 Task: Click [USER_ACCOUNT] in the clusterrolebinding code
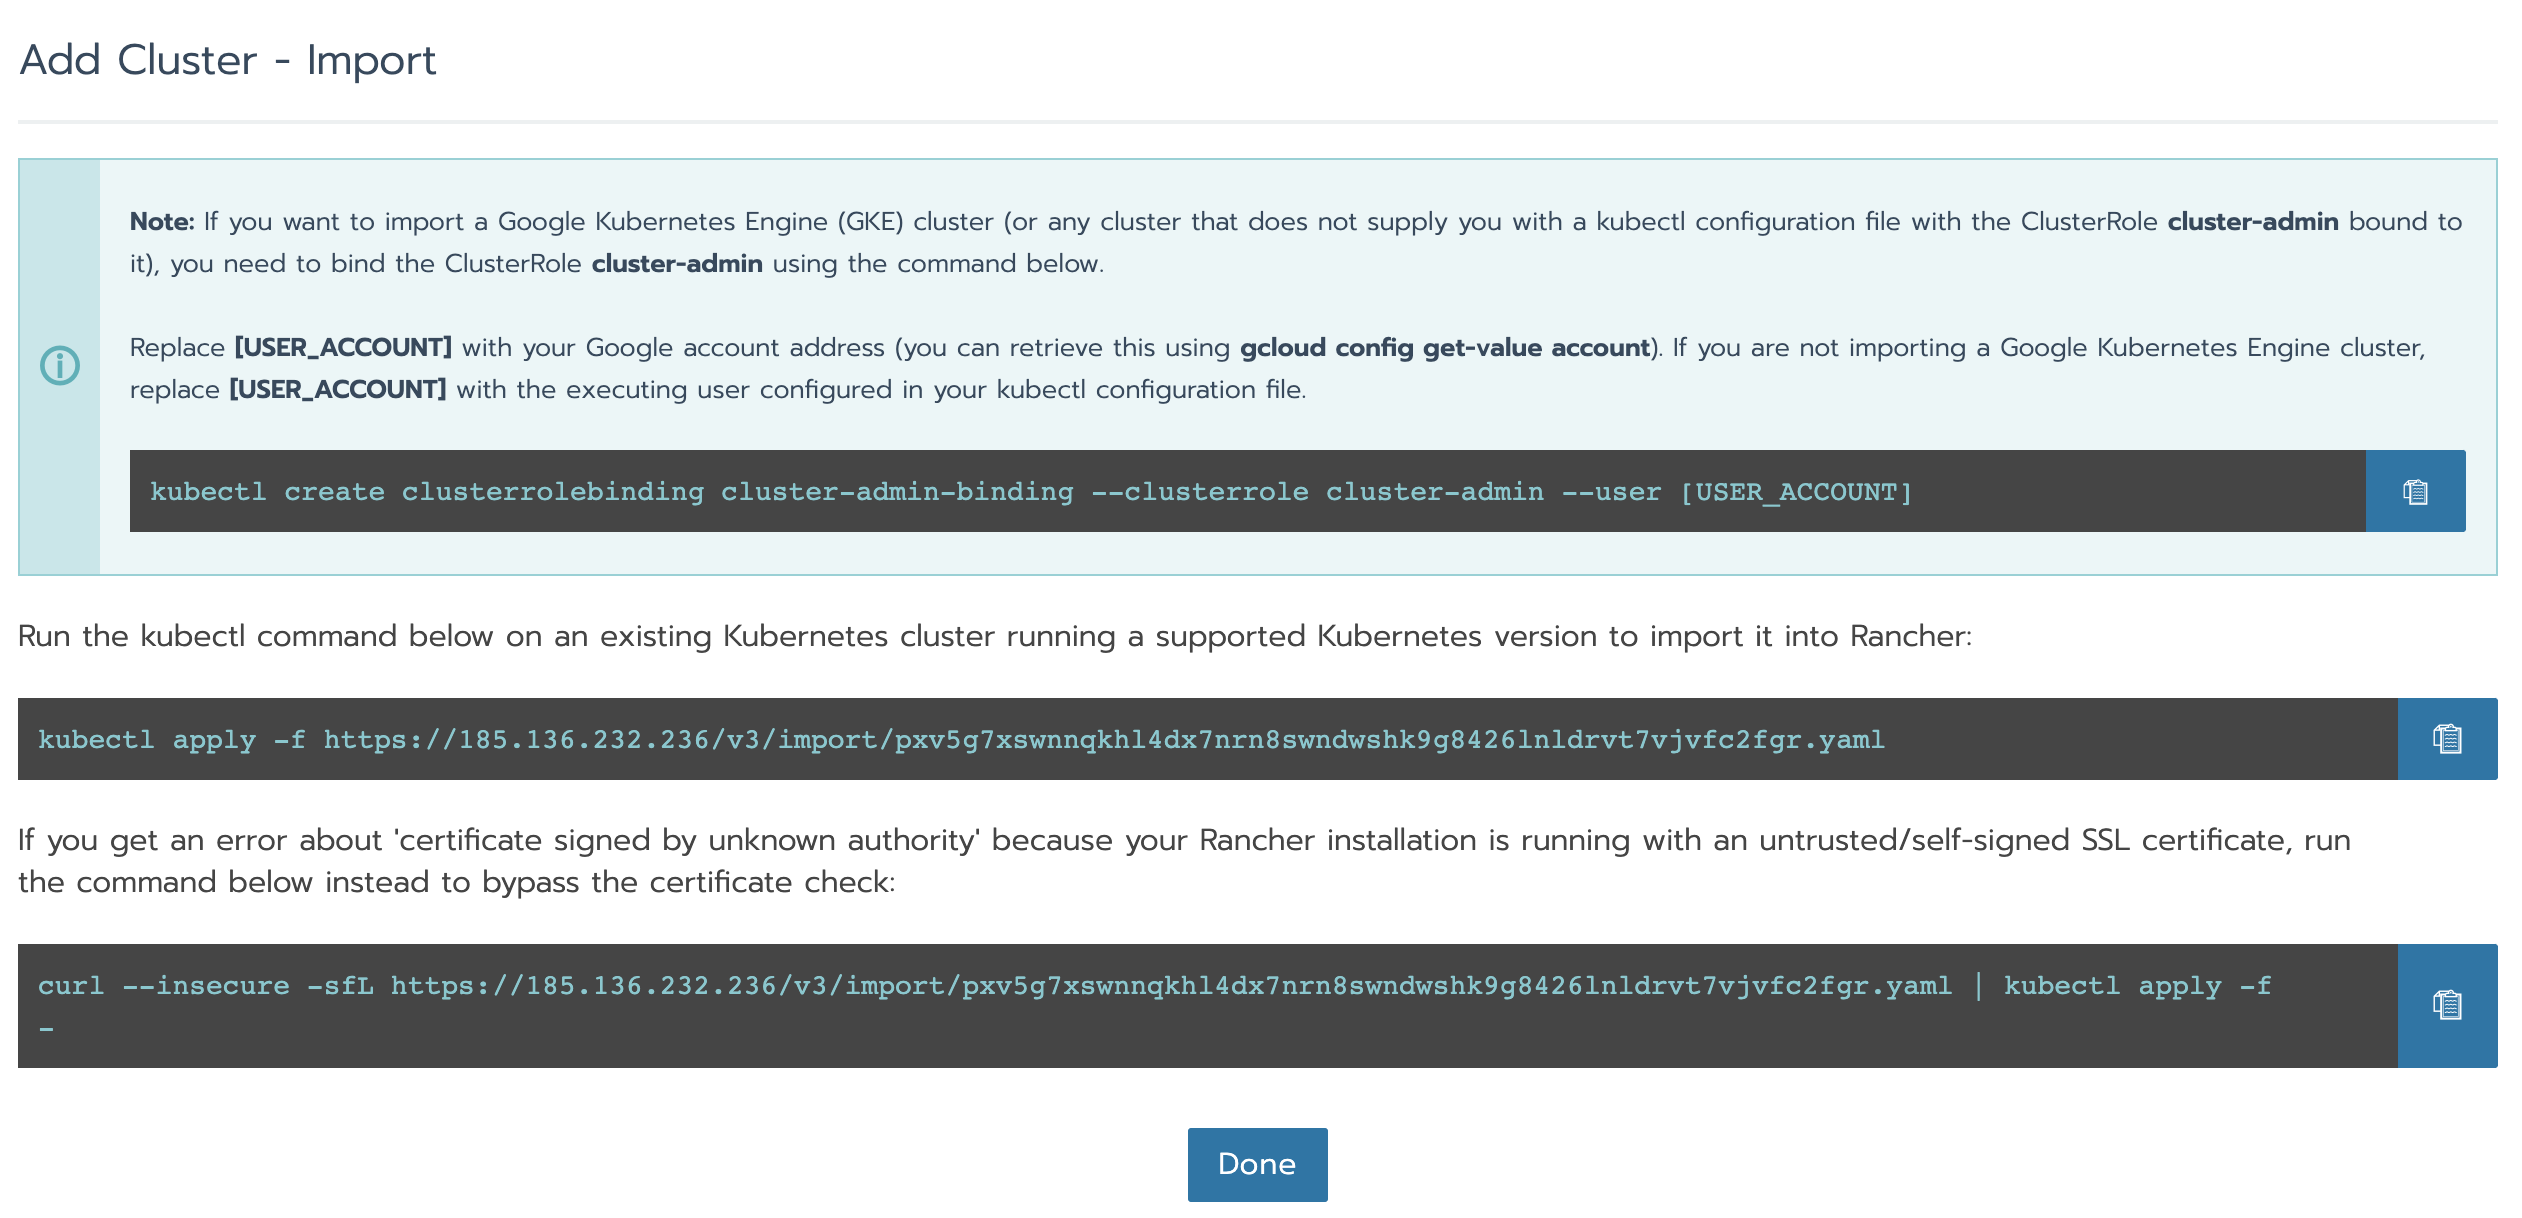(1796, 492)
